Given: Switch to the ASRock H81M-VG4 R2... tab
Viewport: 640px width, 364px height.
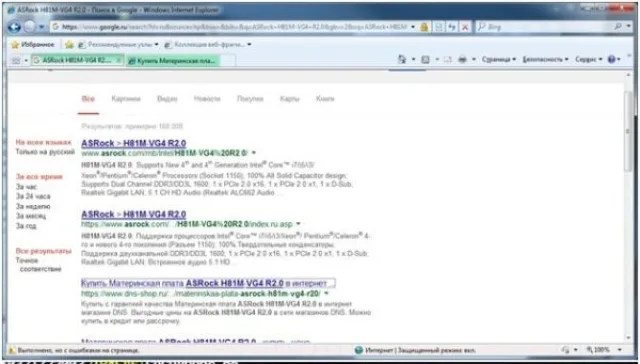Looking at the screenshot, I should (x=77, y=60).
